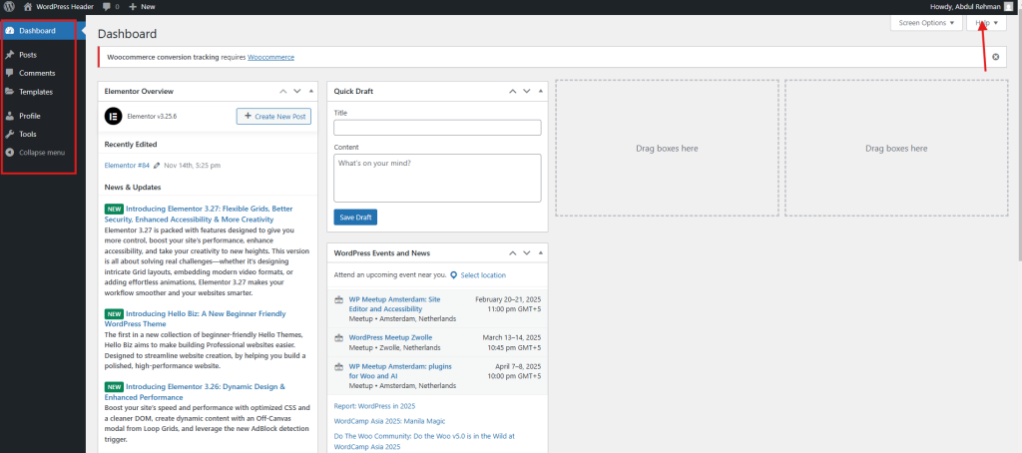1022x453 pixels.
Task: Move Elementor Overview widget down
Action: click(297, 91)
